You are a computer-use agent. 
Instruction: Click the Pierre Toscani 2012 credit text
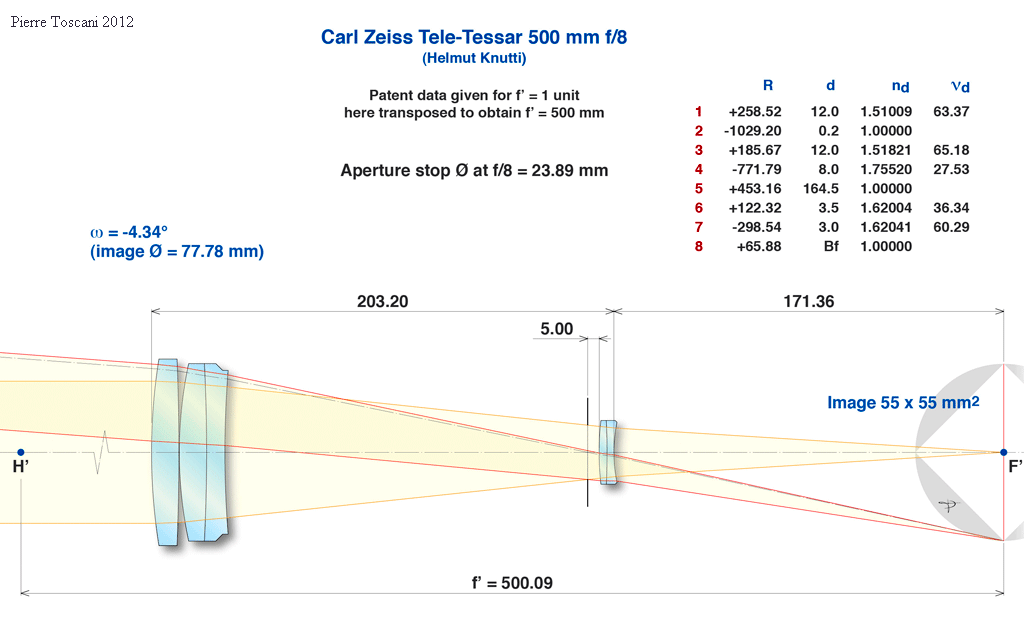(71, 21)
